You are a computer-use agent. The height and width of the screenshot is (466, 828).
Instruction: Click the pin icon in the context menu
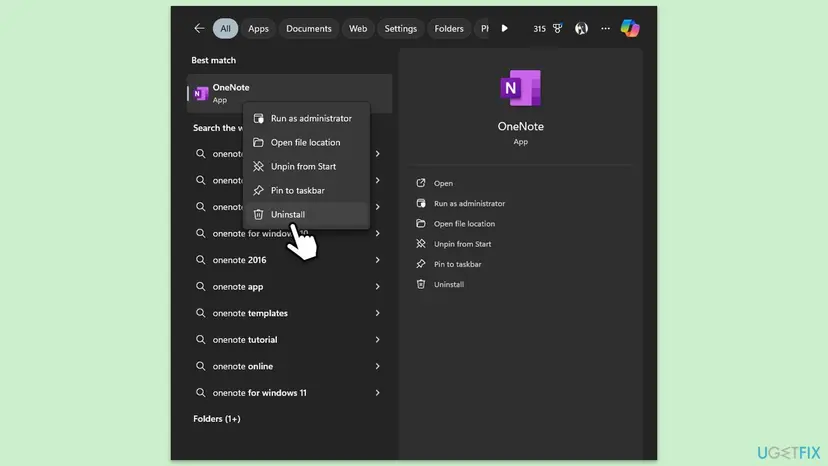click(258, 191)
